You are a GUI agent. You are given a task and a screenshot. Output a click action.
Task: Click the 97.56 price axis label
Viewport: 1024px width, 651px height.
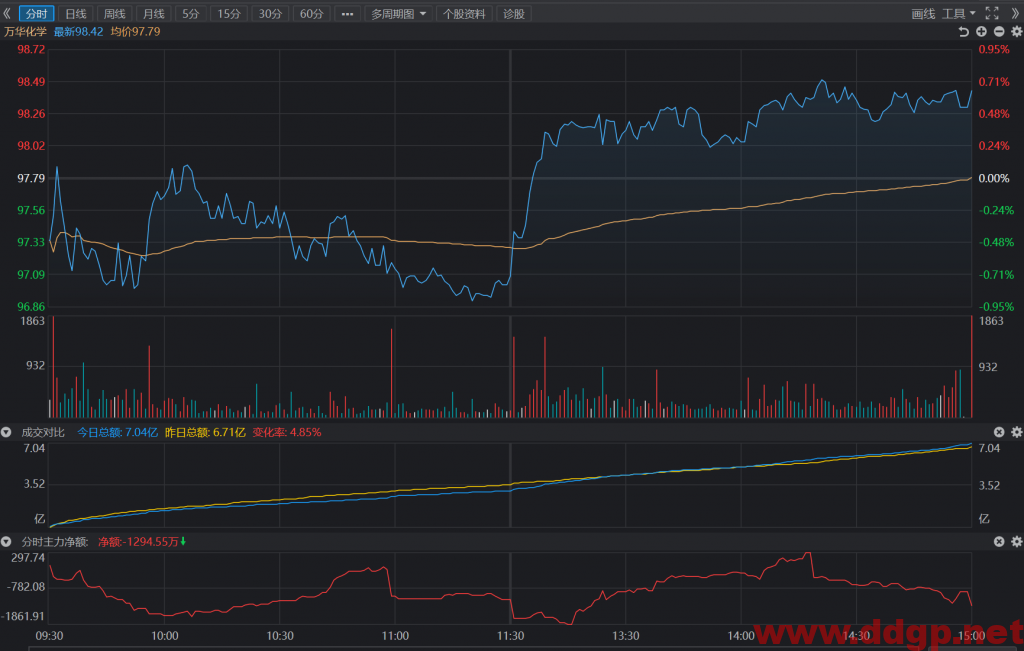click(31, 210)
